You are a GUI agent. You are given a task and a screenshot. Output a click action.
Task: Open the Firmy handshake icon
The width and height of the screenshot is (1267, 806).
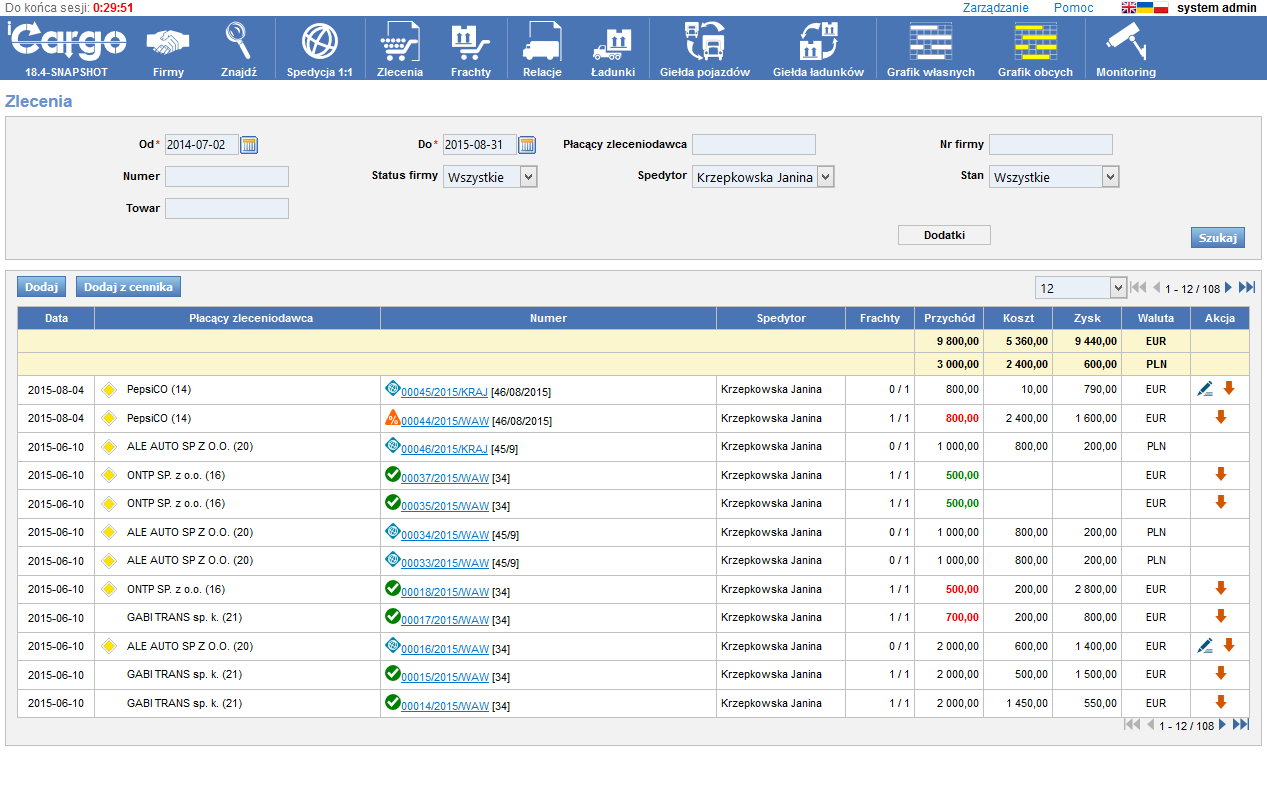pyautogui.click(x=168, y=44)
